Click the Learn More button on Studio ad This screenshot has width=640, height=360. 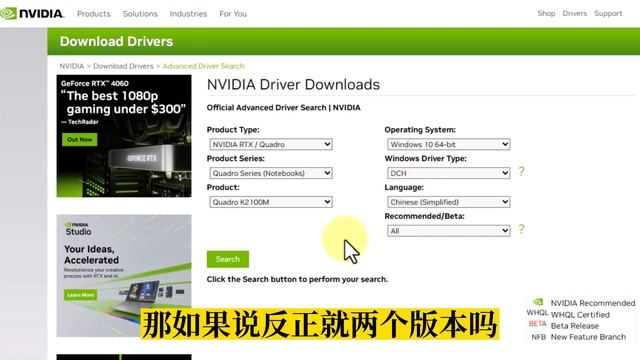pos(80,295)
